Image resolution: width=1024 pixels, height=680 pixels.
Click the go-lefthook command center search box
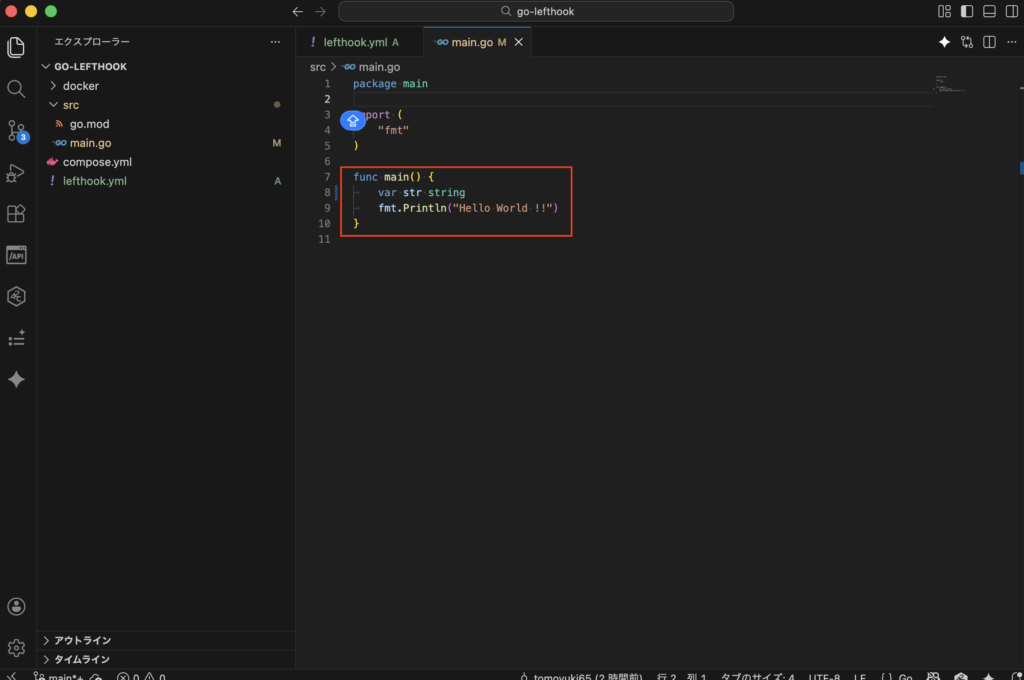tap(536, 12)
